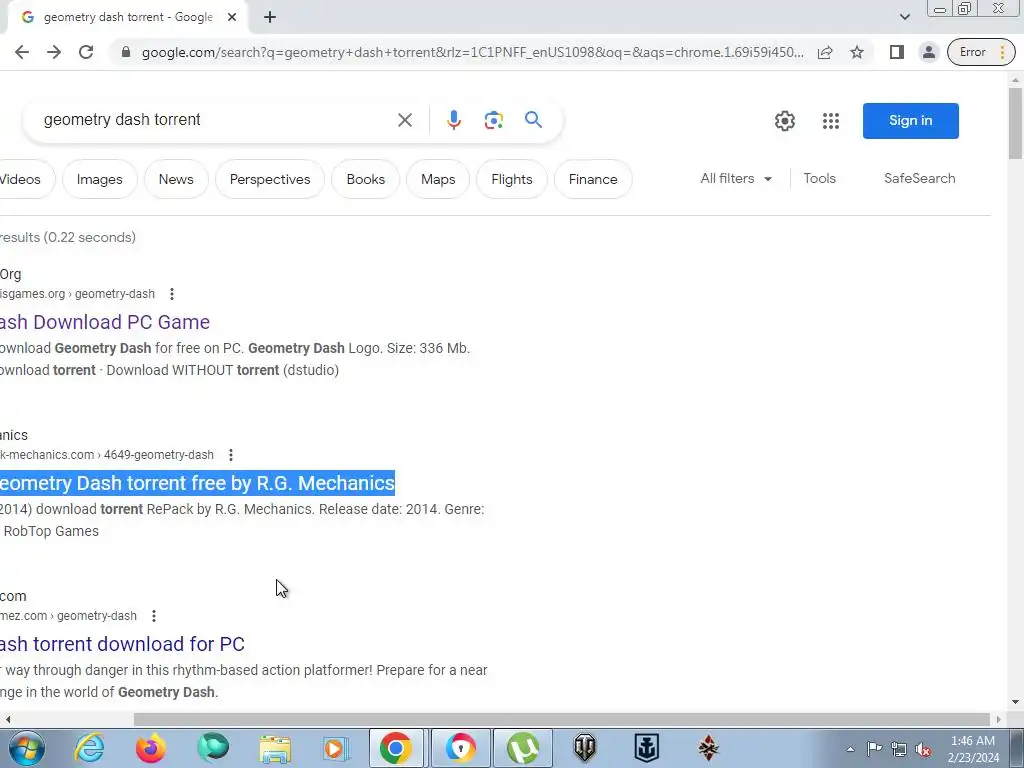Launch Internet Explorer from taskbar
The image size is (1024, 768).
89,748
